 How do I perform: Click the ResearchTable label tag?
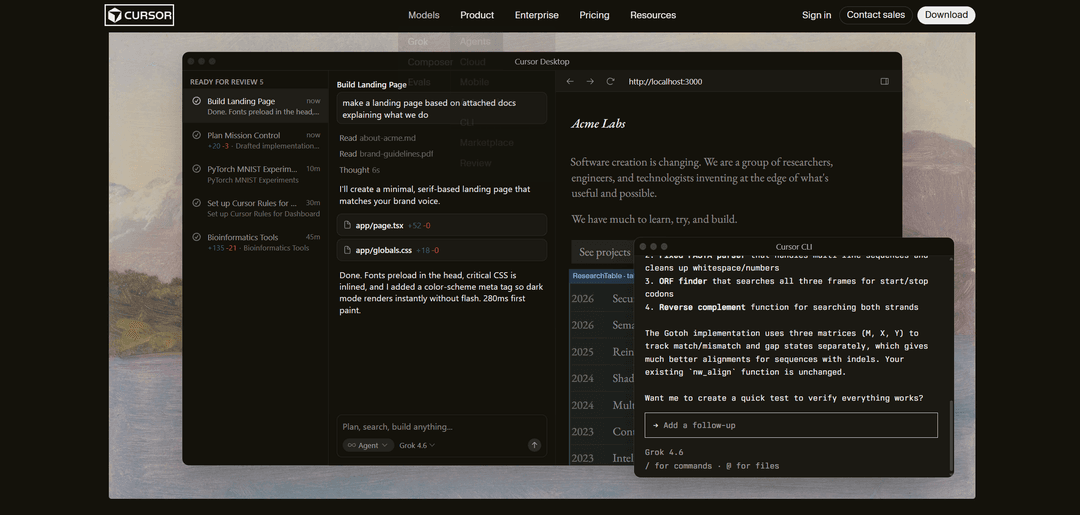603,275
